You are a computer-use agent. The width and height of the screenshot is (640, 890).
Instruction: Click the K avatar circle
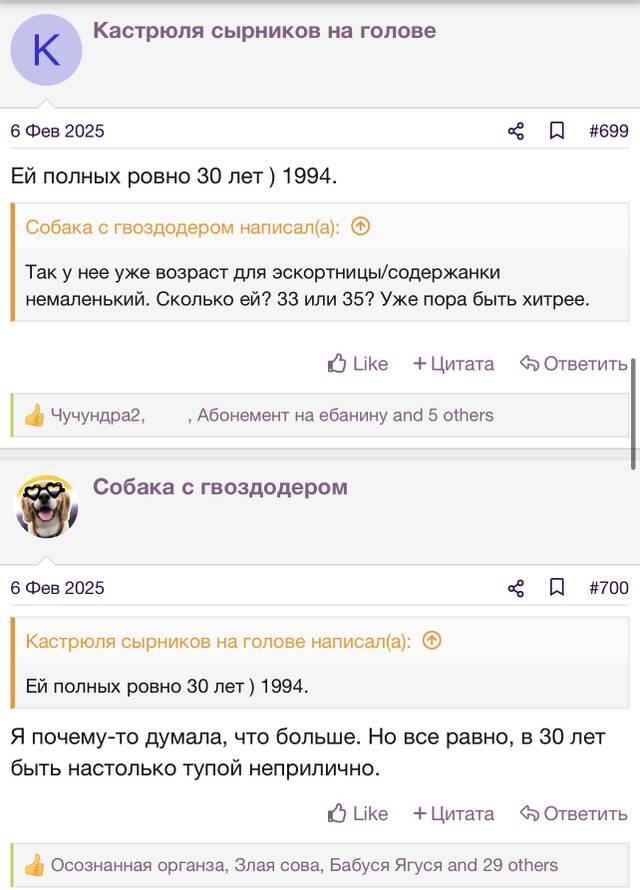pos(46,50)
